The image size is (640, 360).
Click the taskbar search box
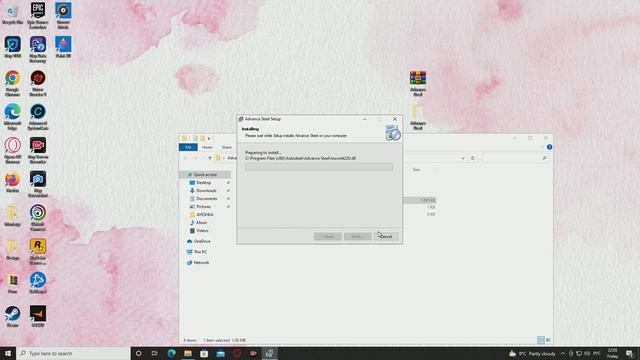pyautogui.click(x=73, y=353)
